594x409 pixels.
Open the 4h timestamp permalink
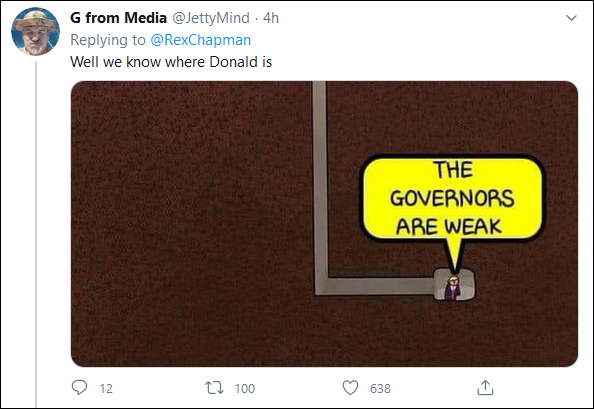[271, 18]
